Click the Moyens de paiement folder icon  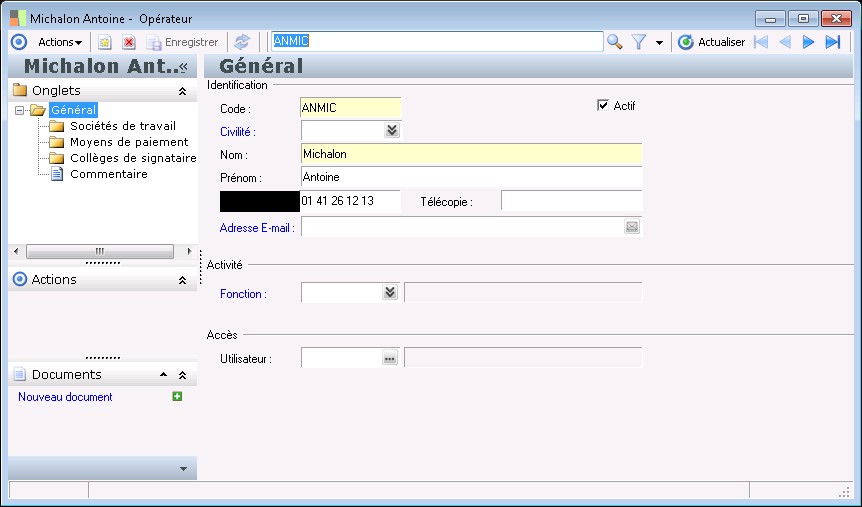pos(57,142)
